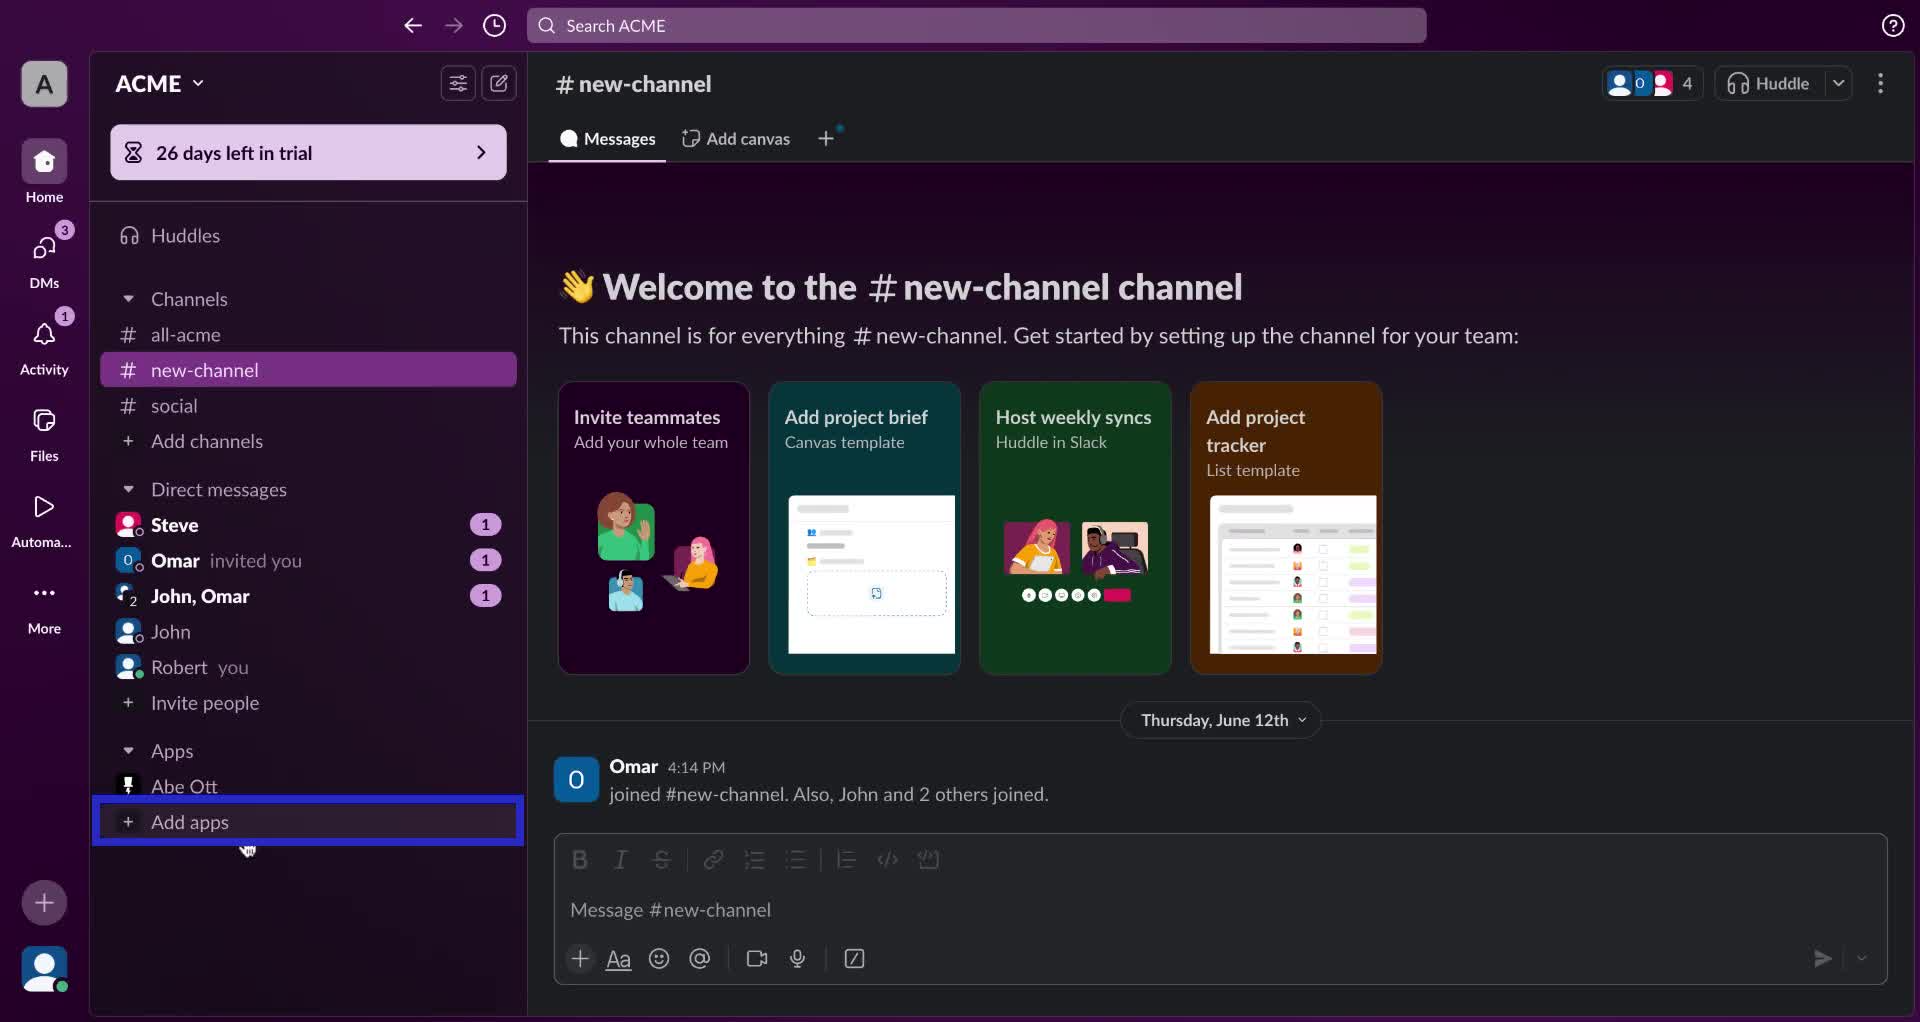Open the filter conversations icon beside ACME
Viewport: 1920px width, 1022px height.
[457, 84]
